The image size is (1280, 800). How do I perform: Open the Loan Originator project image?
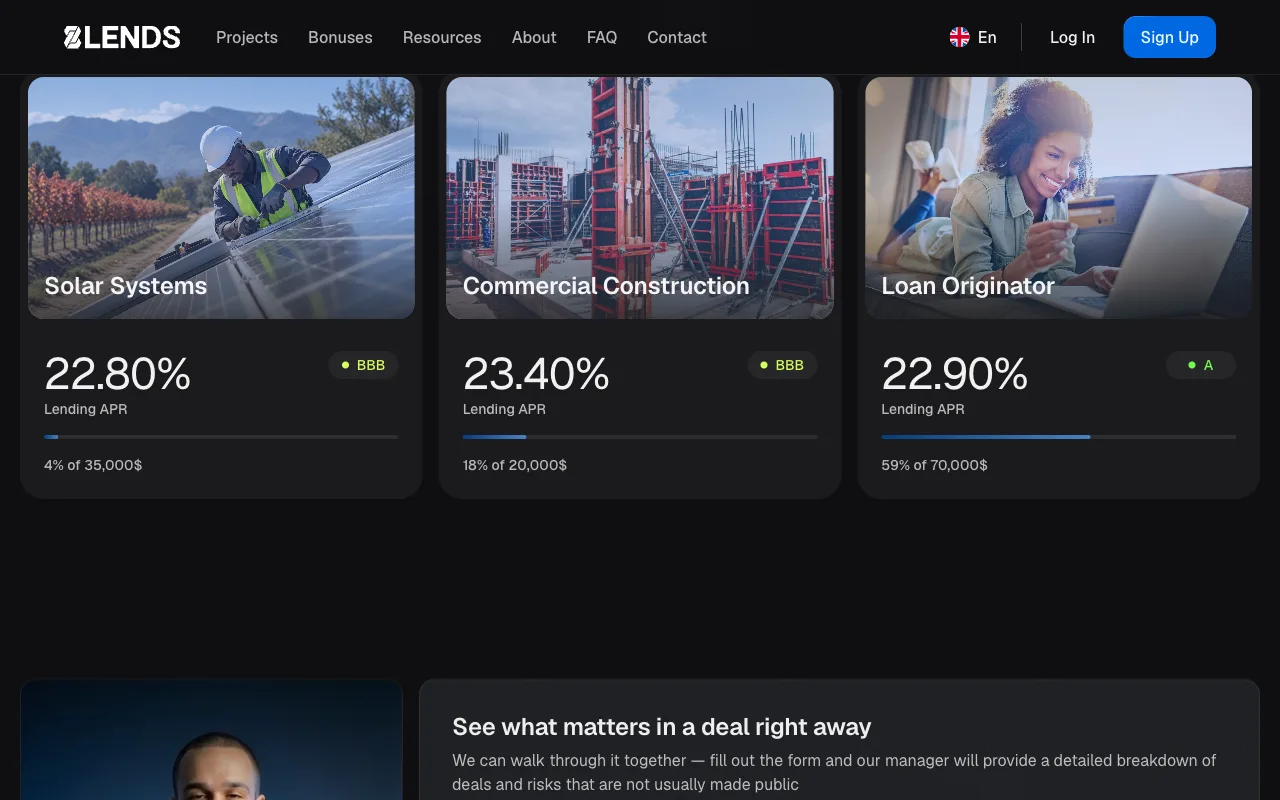(1058, 198)
